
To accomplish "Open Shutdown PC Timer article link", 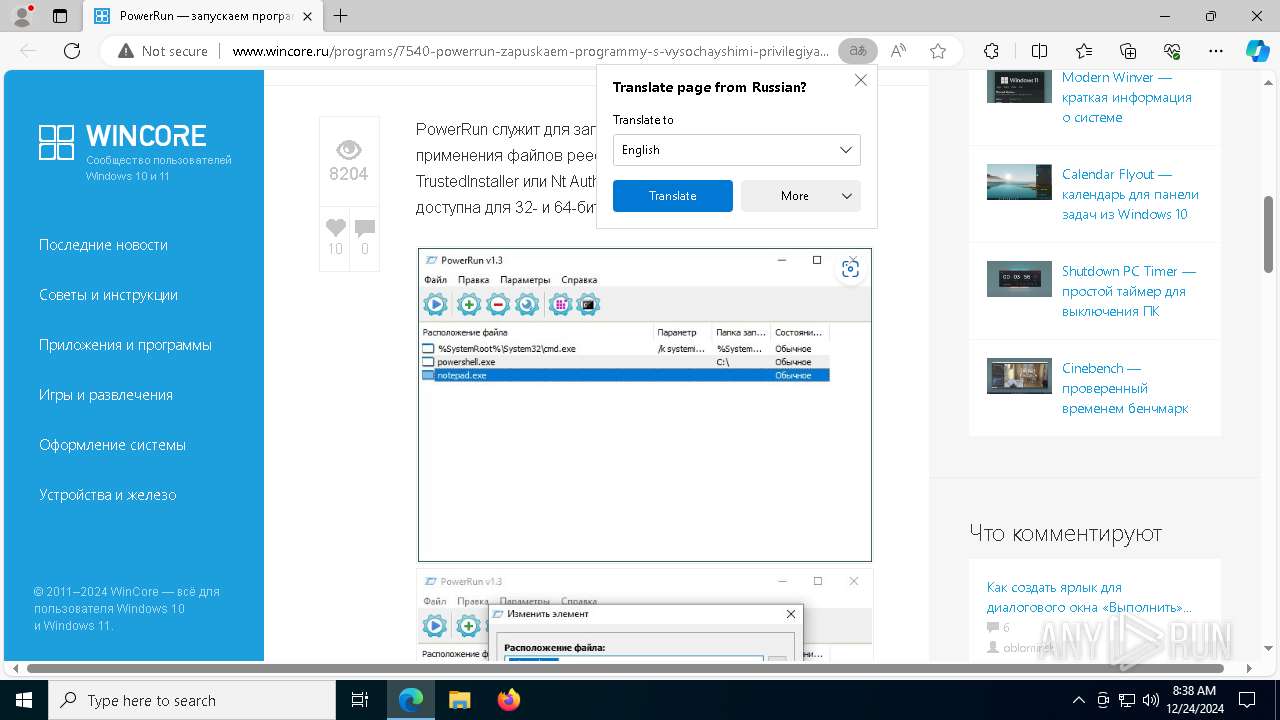I will 1129,291.
